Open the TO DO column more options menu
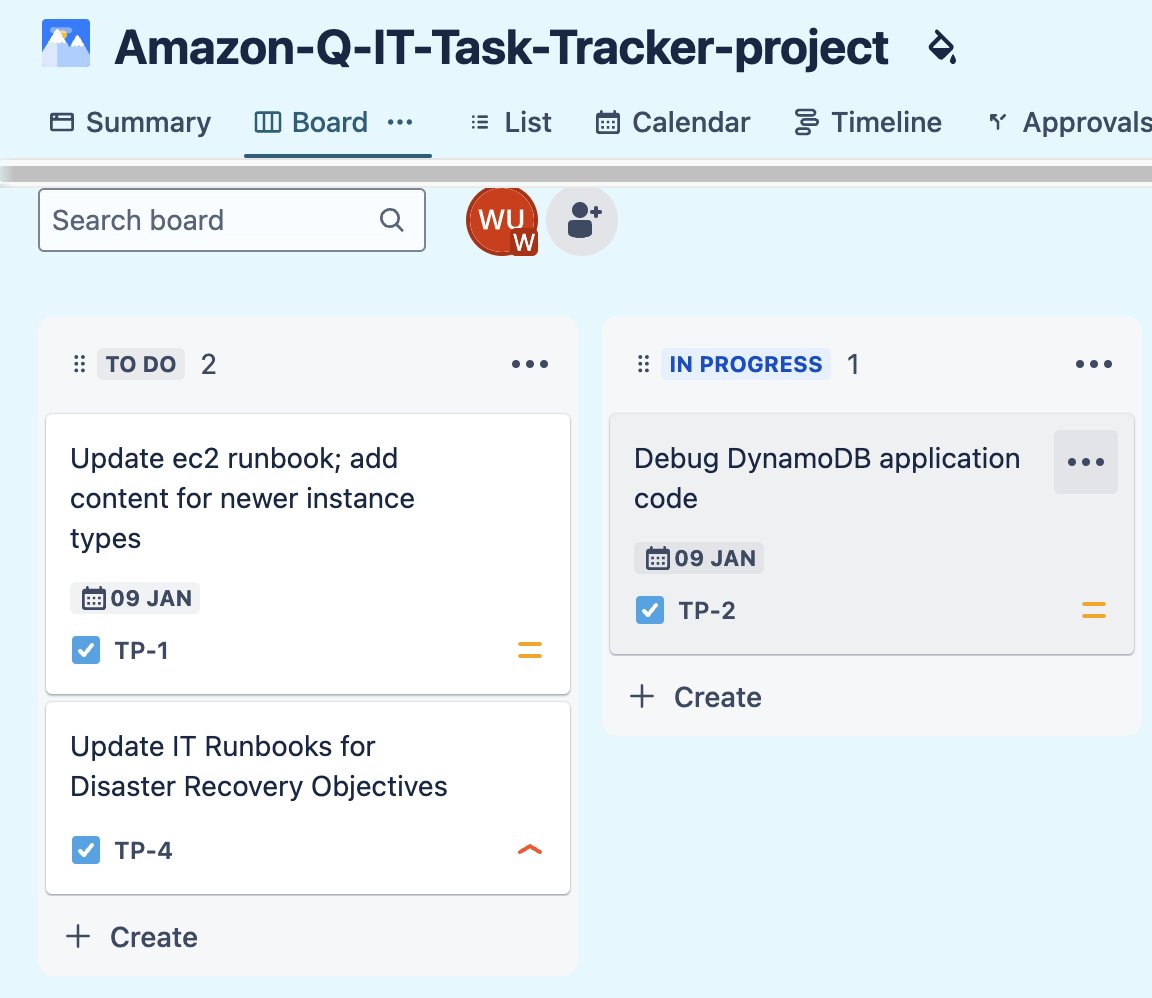This screenshot has width=1152, height=998. pyautogui.click(x=530, y=364)
